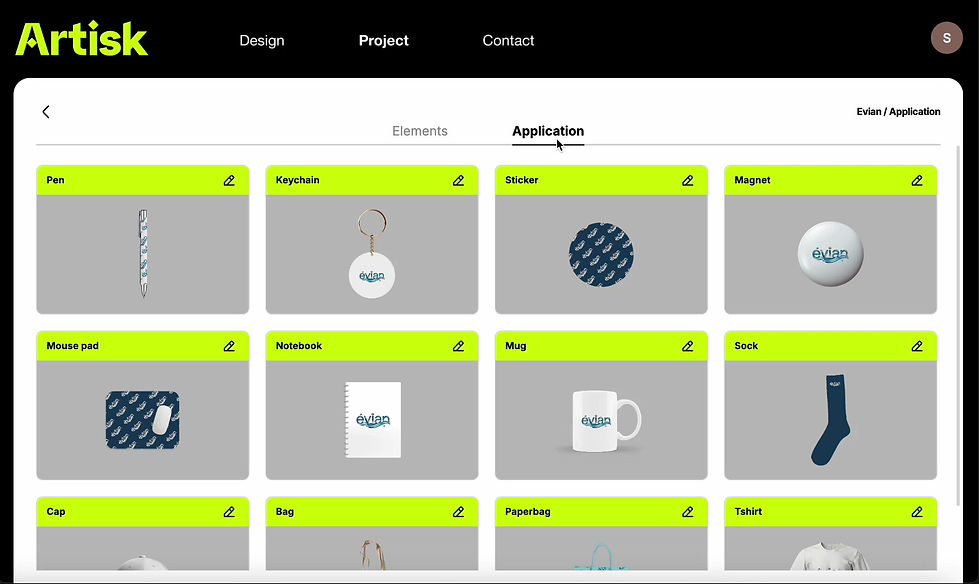Click the Paperbag edit pencil icon
Screen dimensions: 979x584
tap(687, 512)
